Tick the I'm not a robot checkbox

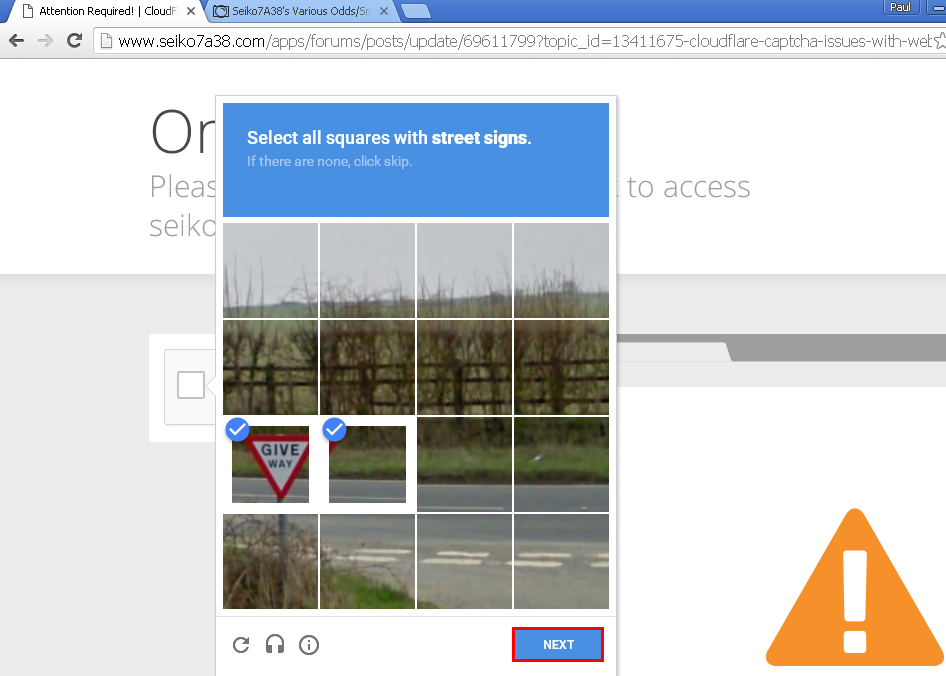point(191,385)
